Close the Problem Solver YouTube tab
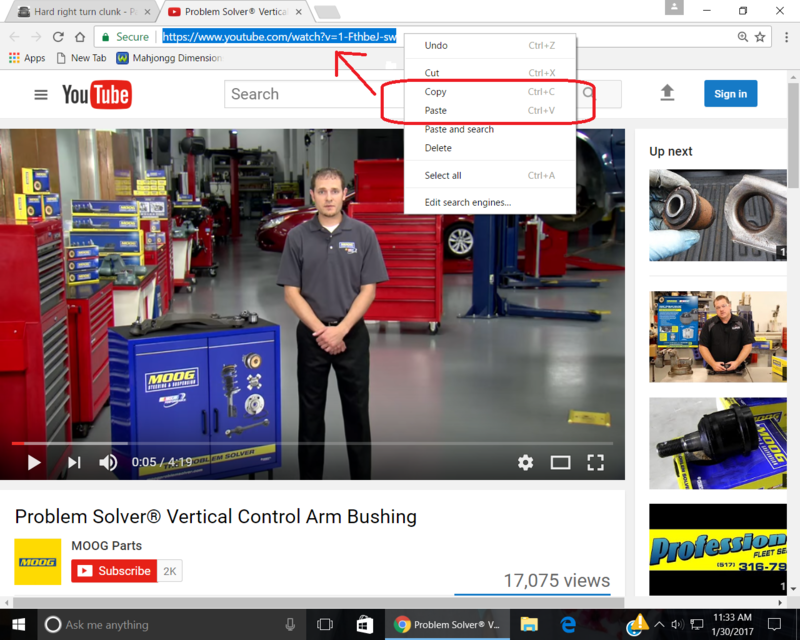The height and width of the screenshot is (640, 800). click(x=298, y=12)
